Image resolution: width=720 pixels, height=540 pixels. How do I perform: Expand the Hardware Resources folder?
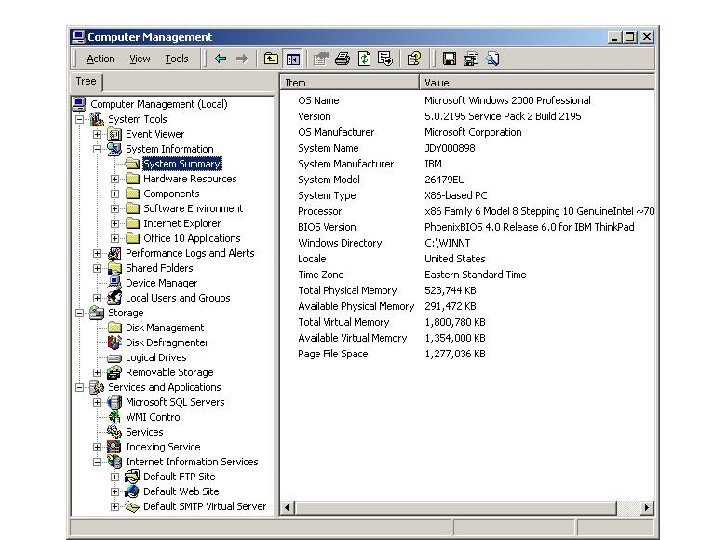coord(115,179)
